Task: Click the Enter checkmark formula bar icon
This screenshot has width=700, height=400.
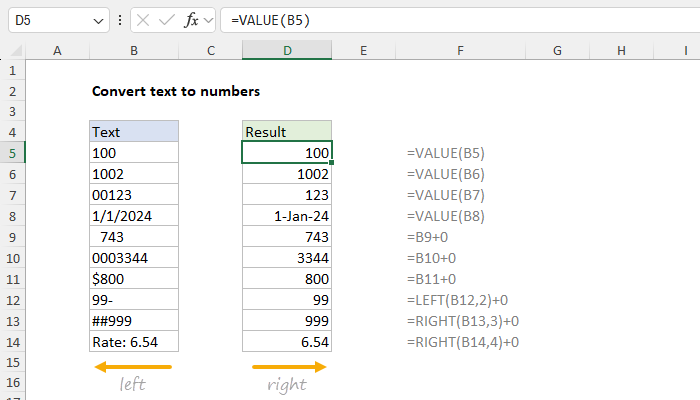Action: point(167,20)
